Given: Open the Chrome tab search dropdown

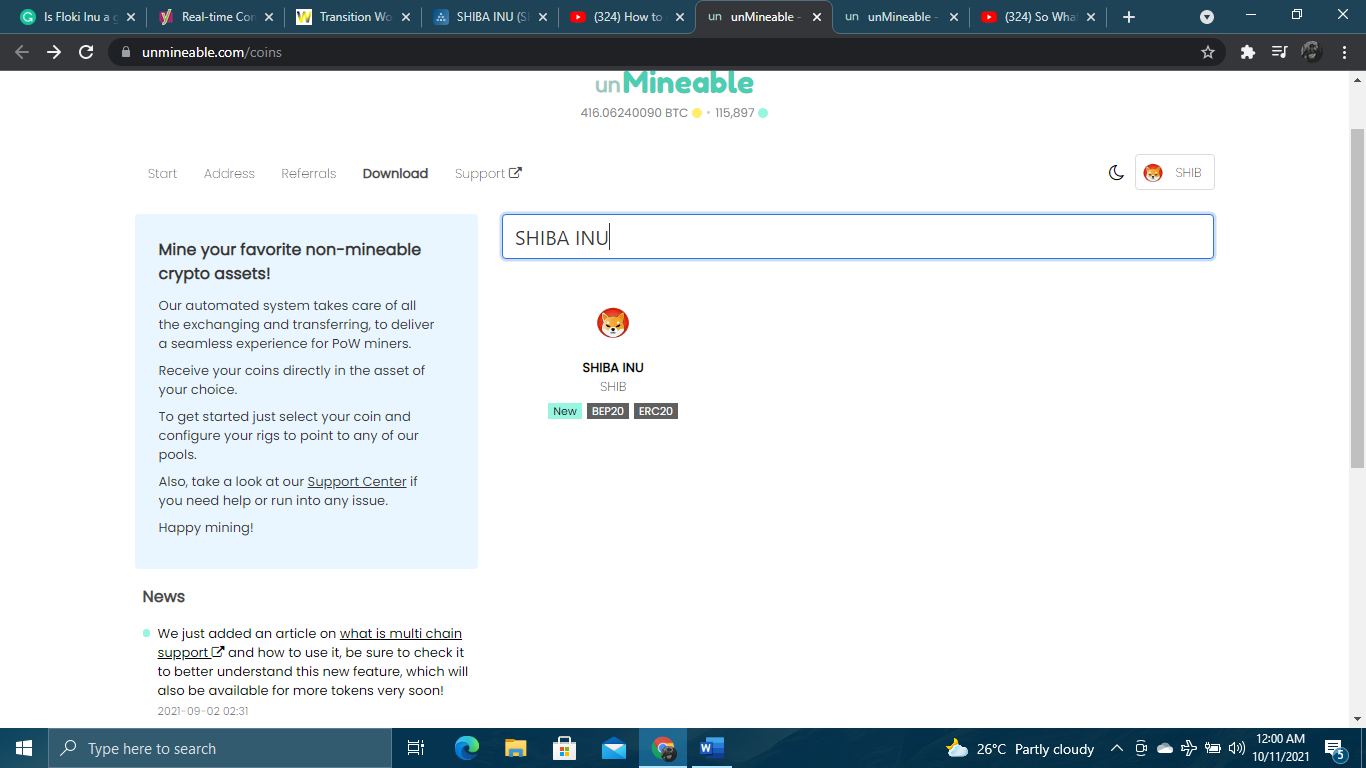Looking at the screenshot, I should [x=1207, y=17].
